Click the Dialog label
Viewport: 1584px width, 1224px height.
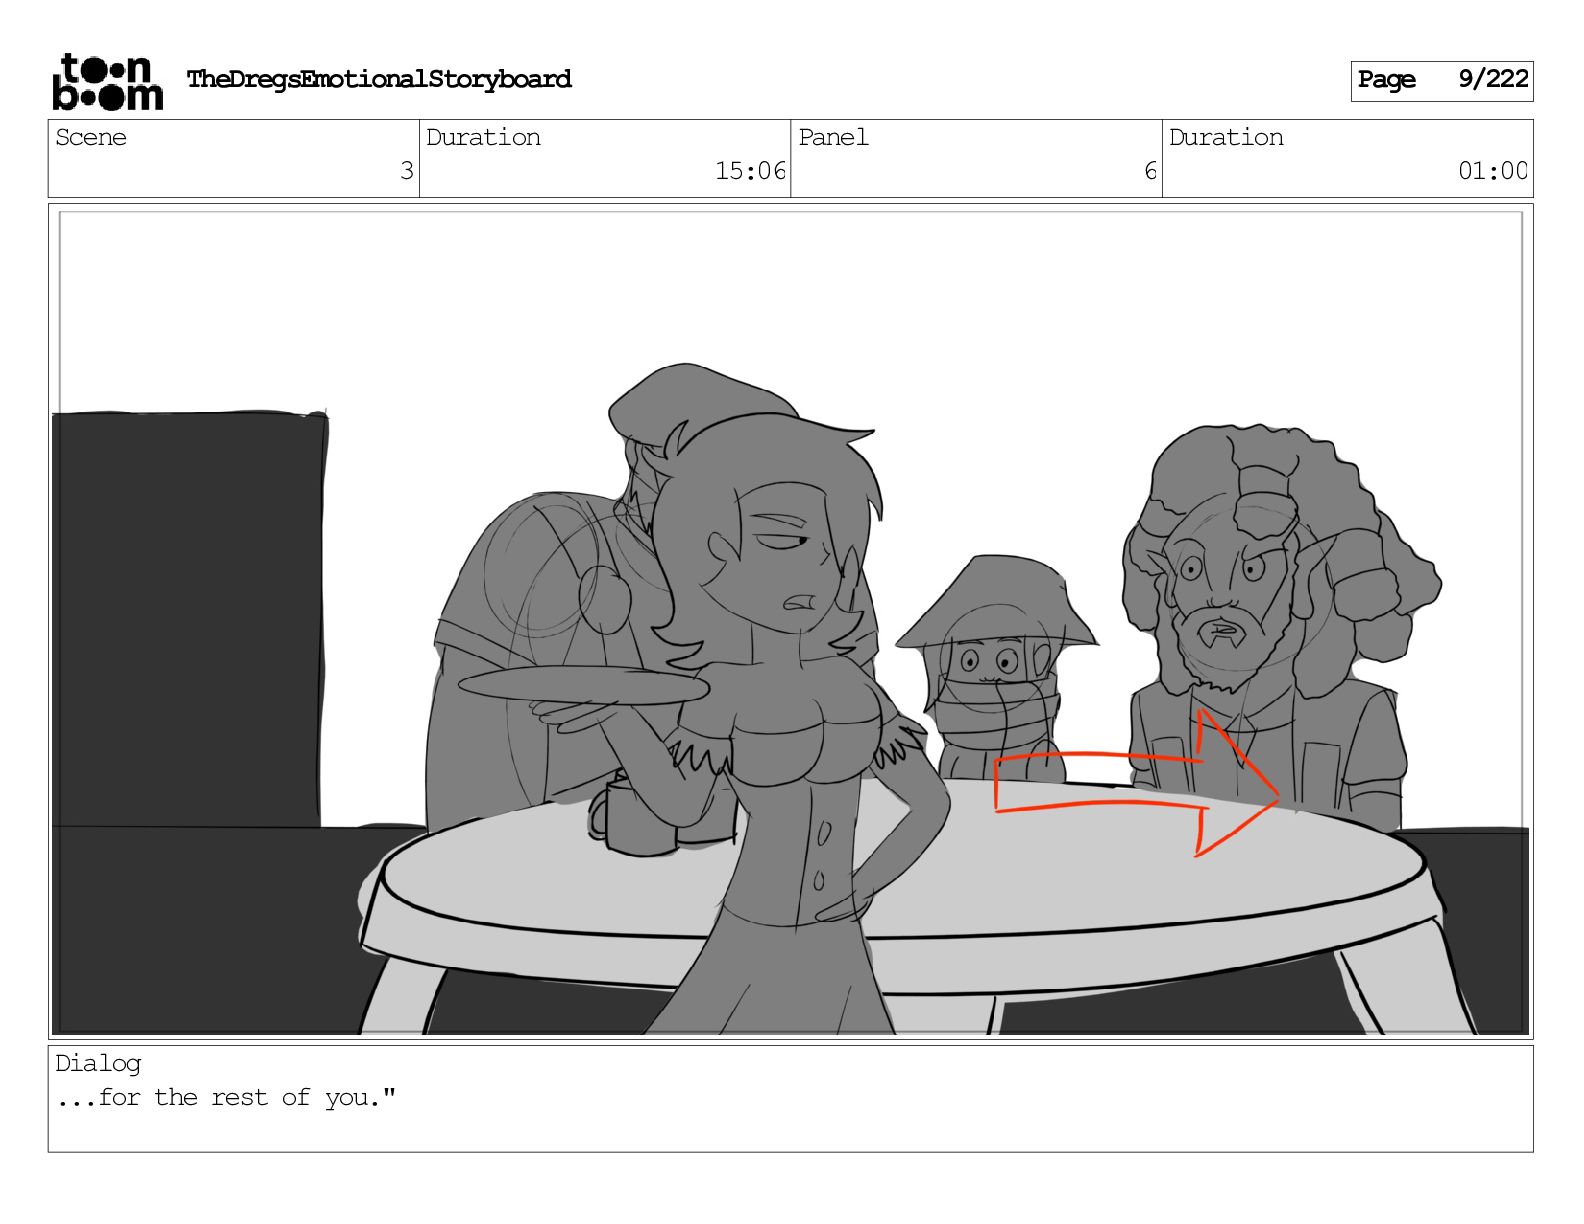pyautogui.click(x=98, y=1063)
